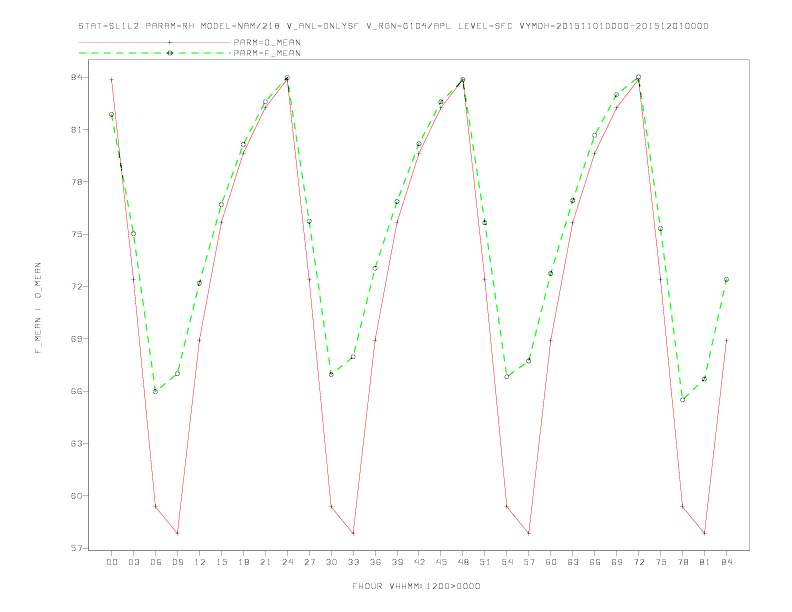Click the x-axis forecast hour label 18
Image resolution: width=792 pixels, height=612 pixels.
[x=243, y=562]
